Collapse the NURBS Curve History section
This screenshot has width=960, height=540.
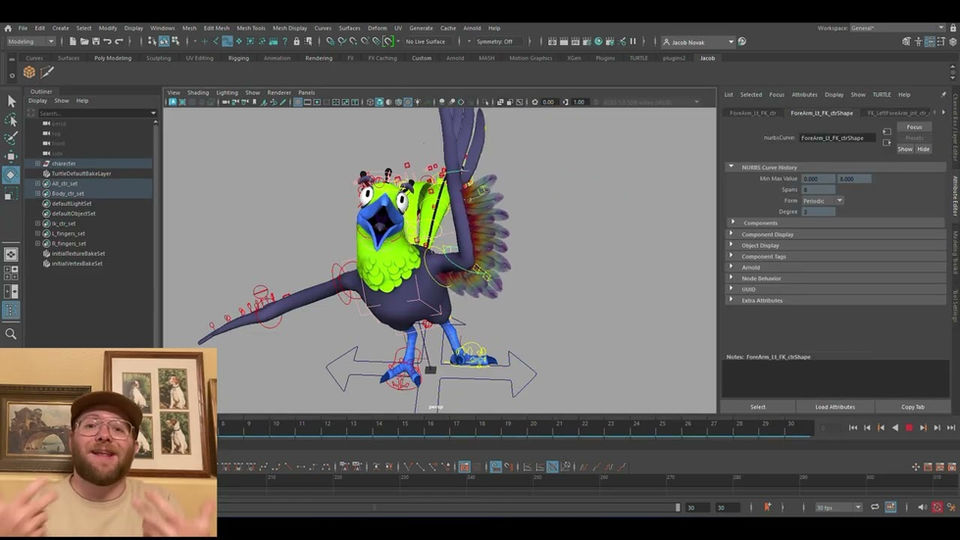731,167
